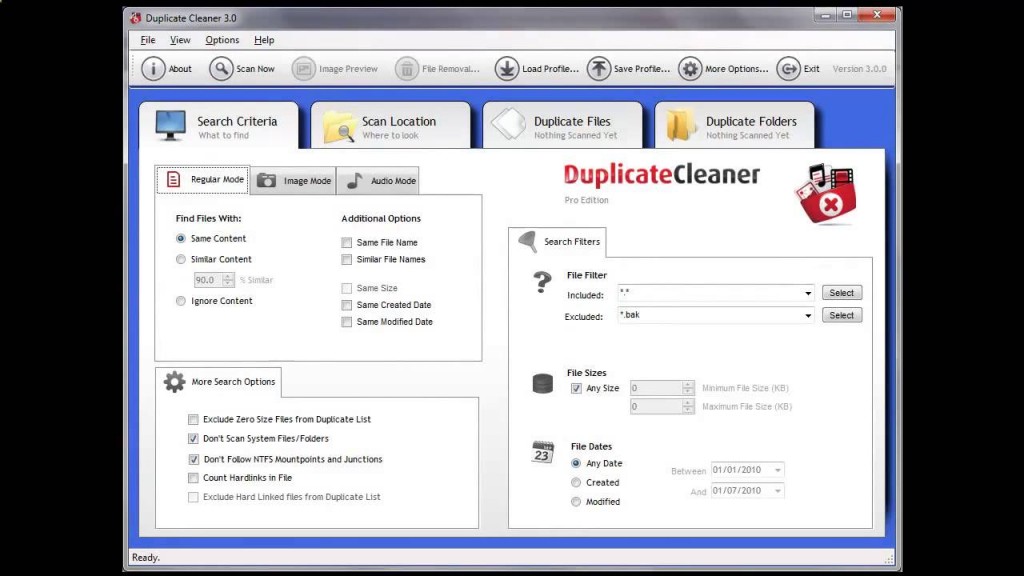Click the gear icon beside More Search Options
This screenshot has height=576, width=1024.
point(174,381)
